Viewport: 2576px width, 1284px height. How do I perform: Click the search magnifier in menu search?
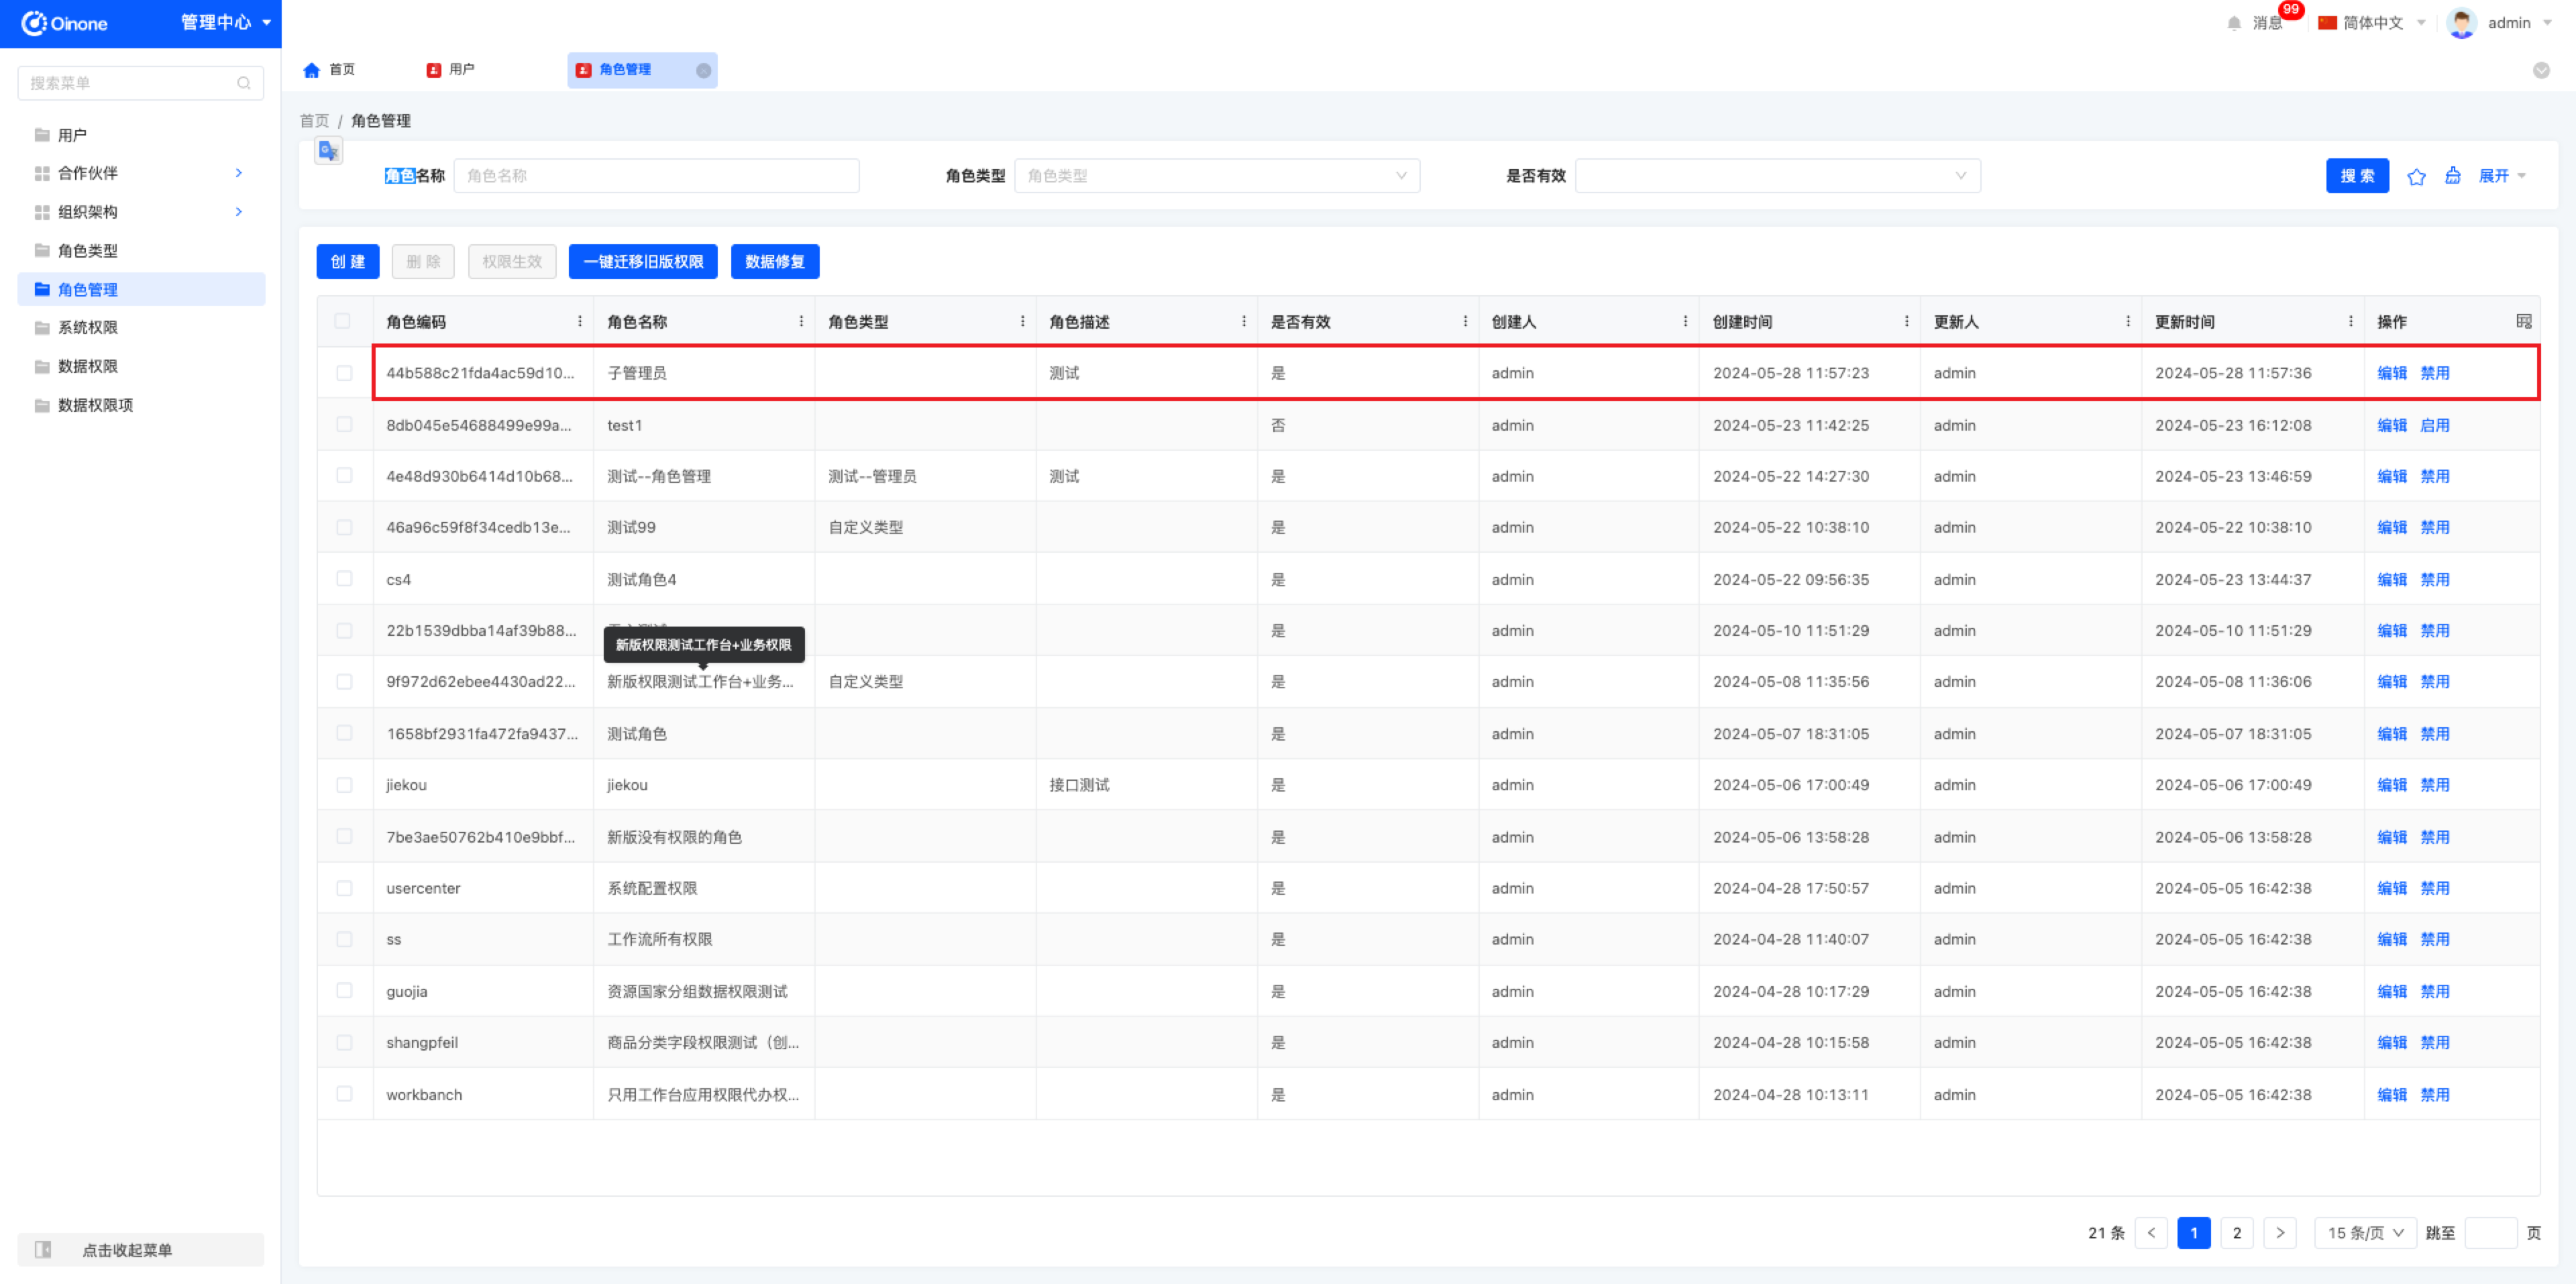(x=243, y=83)
